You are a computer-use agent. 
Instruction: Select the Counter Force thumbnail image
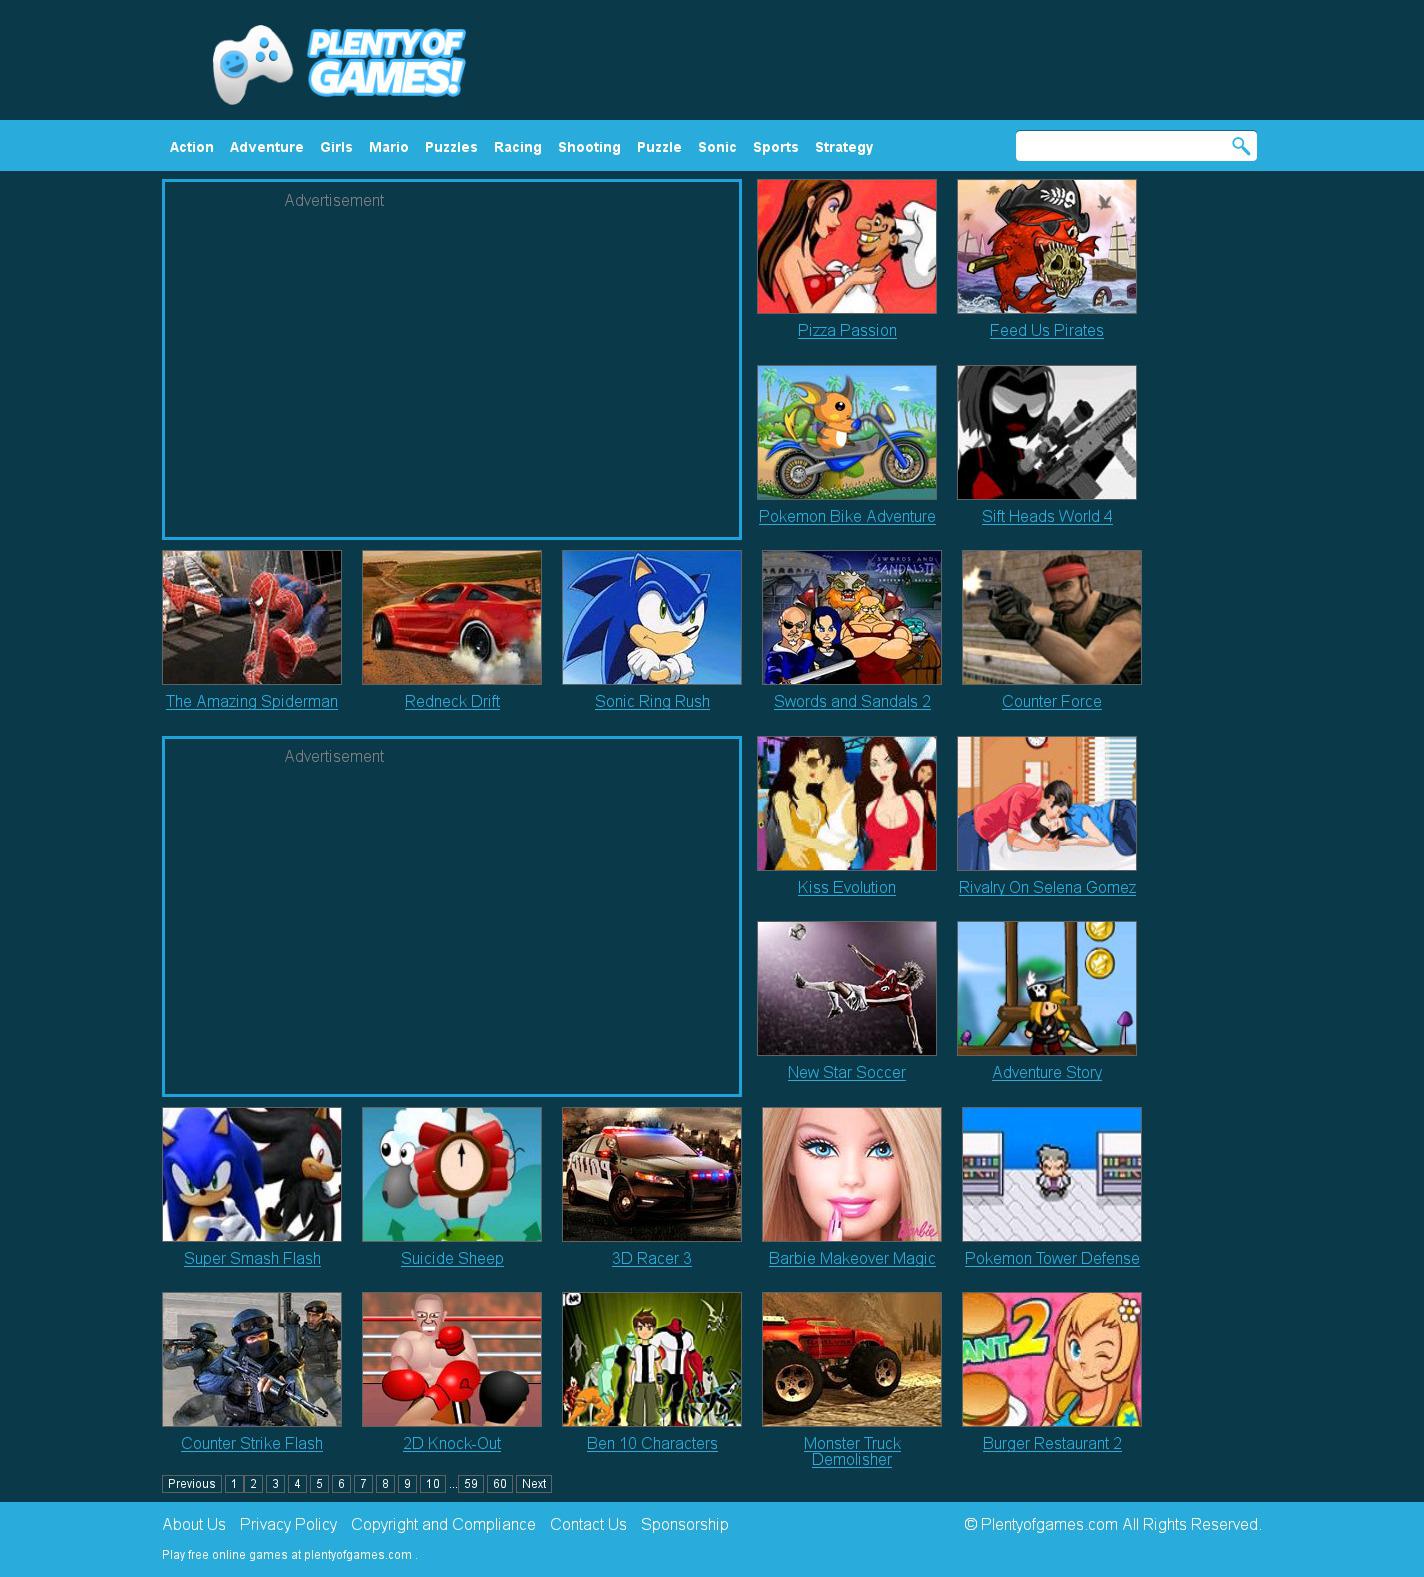tap(1052, 617)
